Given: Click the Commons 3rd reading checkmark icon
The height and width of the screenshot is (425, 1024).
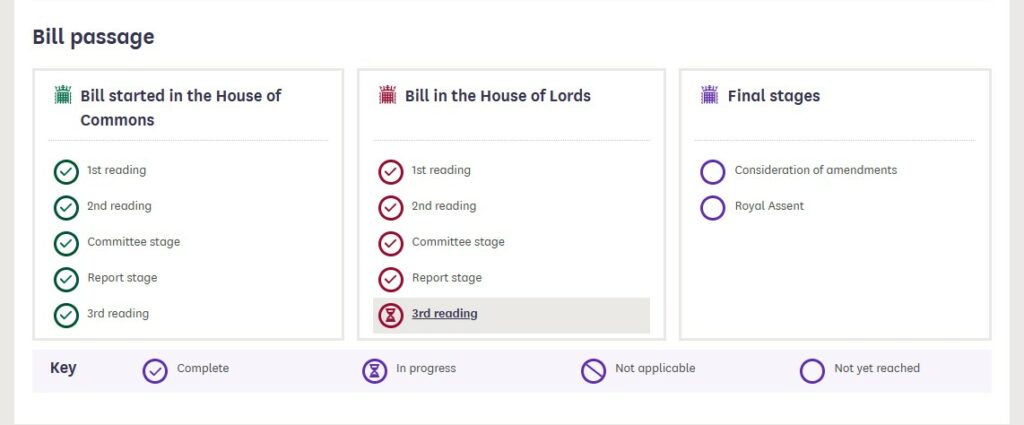Looking at the screenshot, I should (x=66, y=316).
